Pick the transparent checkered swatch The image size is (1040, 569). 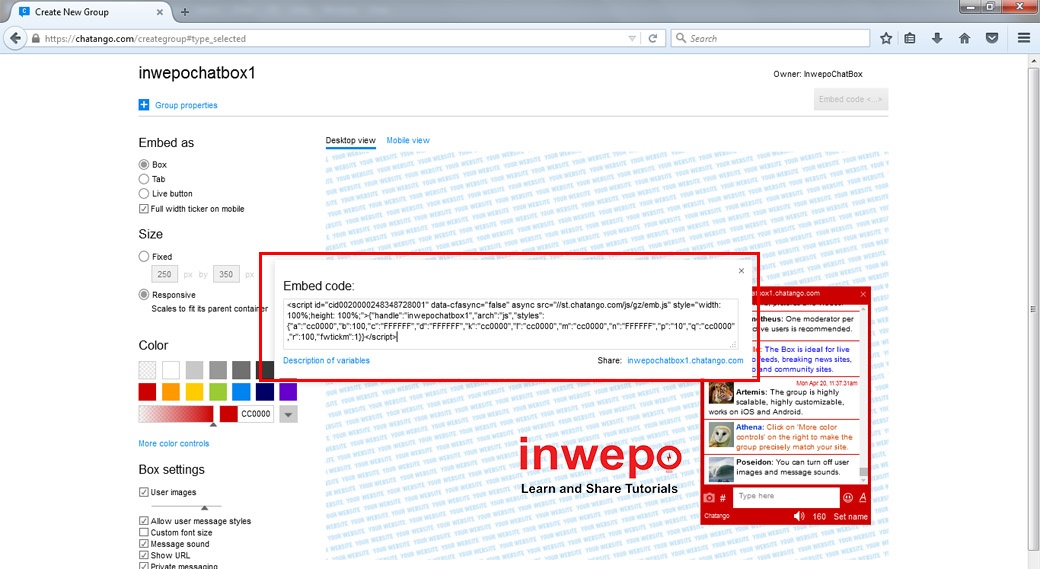147,369
